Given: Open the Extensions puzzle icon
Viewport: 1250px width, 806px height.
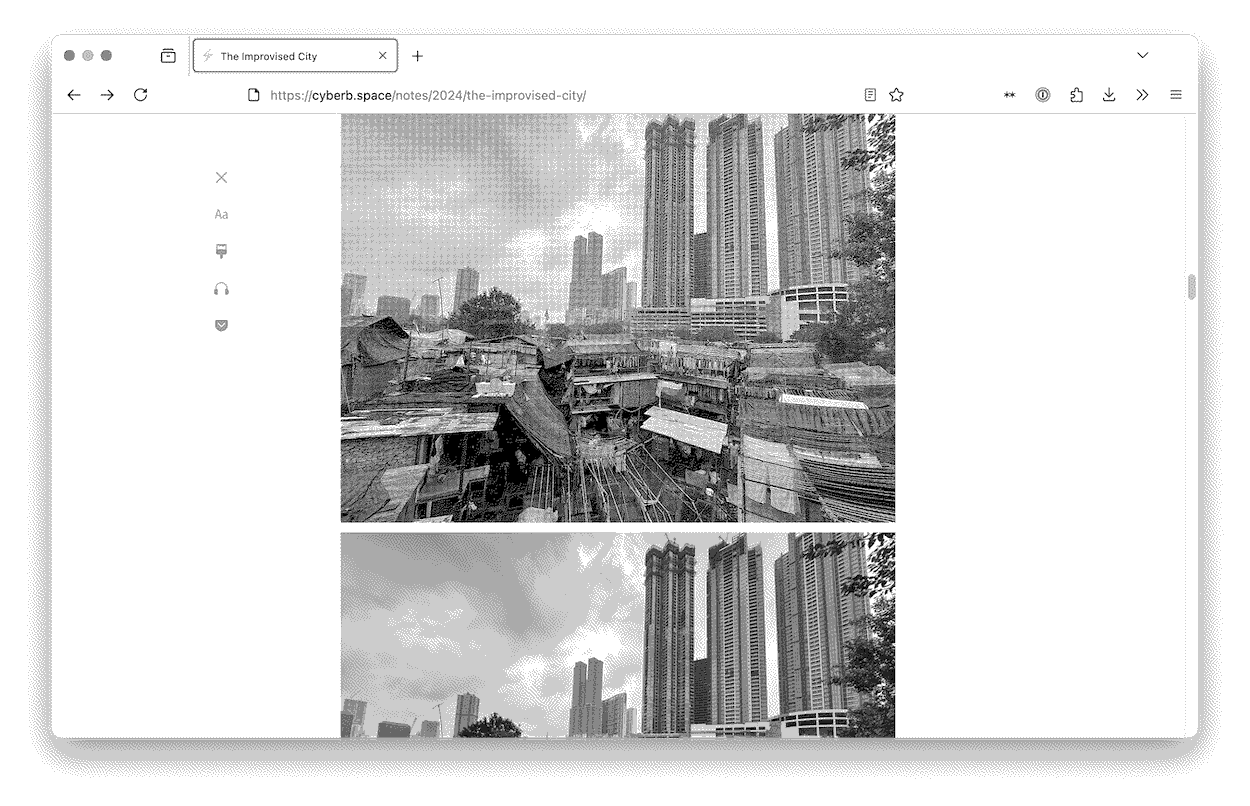Looking at the screenshot, I should pos(1076,95).
